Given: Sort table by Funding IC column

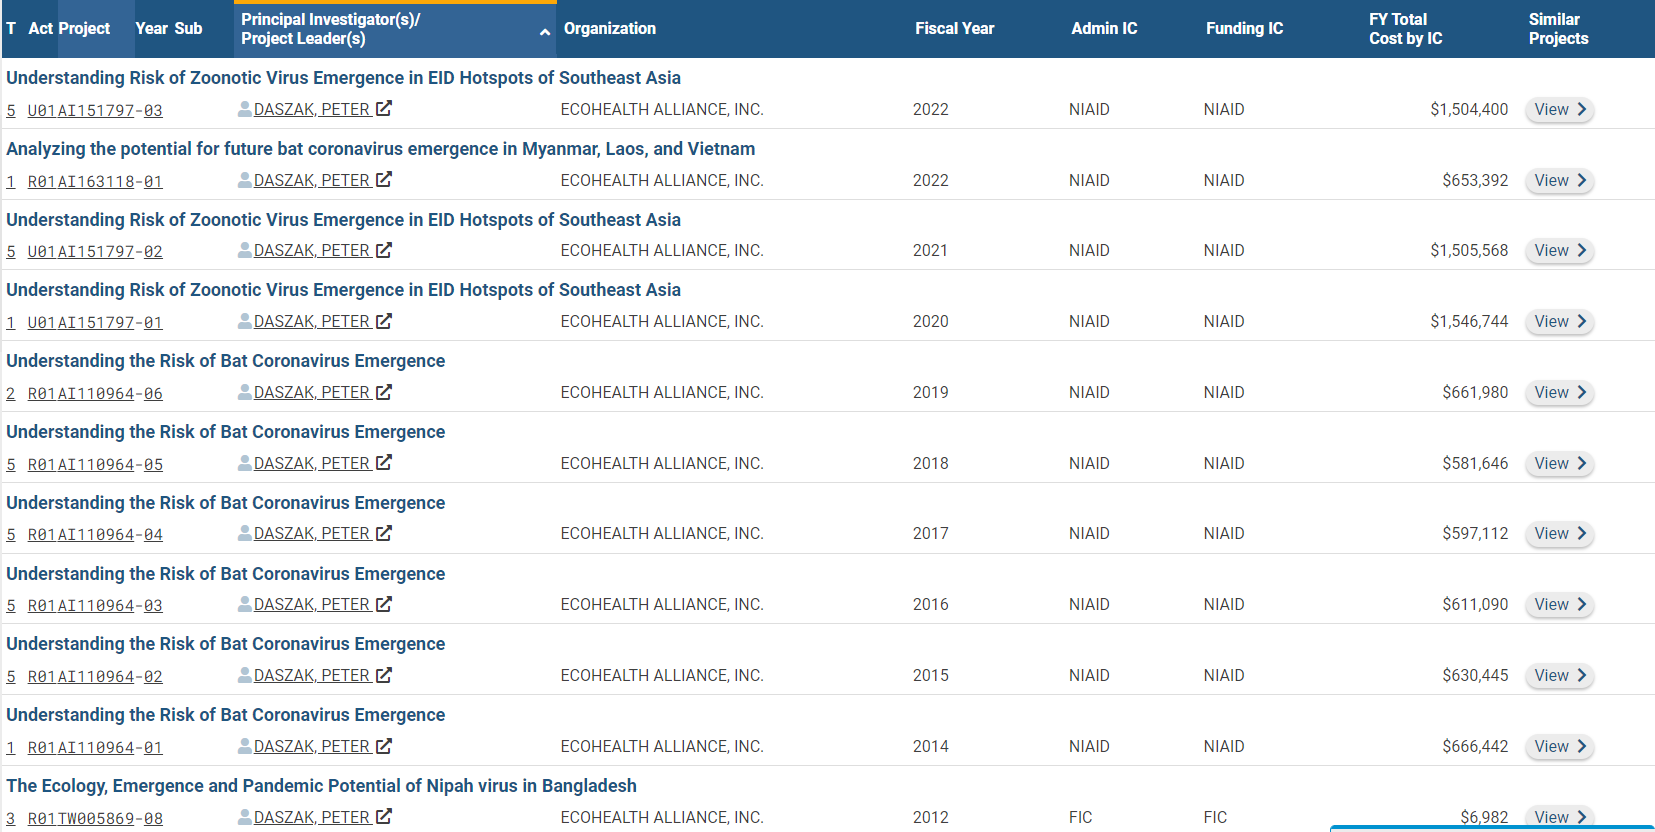Looking at the screenshot, I should tap(1244, 29).
